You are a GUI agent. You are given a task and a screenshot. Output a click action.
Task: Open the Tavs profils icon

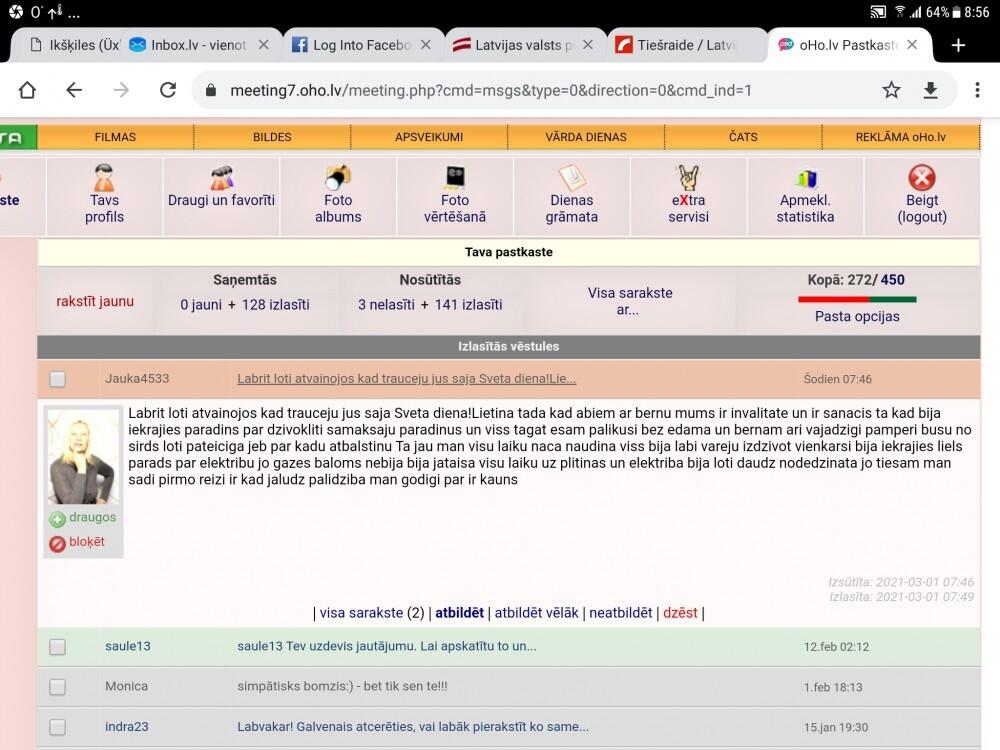[103, 179]
